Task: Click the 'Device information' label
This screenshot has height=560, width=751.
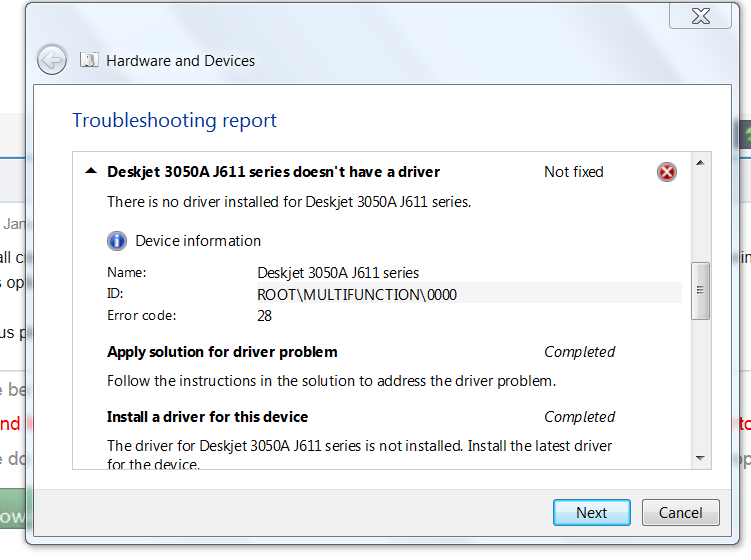Action: (198, 241)
